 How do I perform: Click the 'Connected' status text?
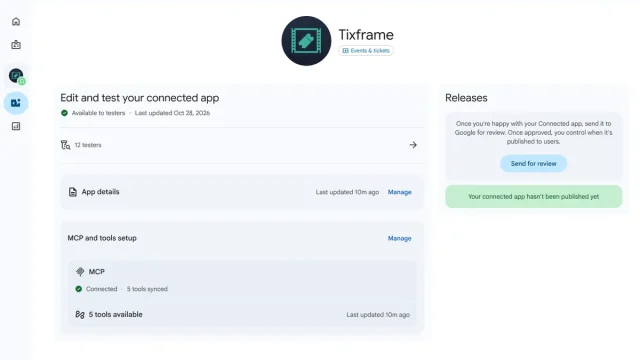point(101,289)
